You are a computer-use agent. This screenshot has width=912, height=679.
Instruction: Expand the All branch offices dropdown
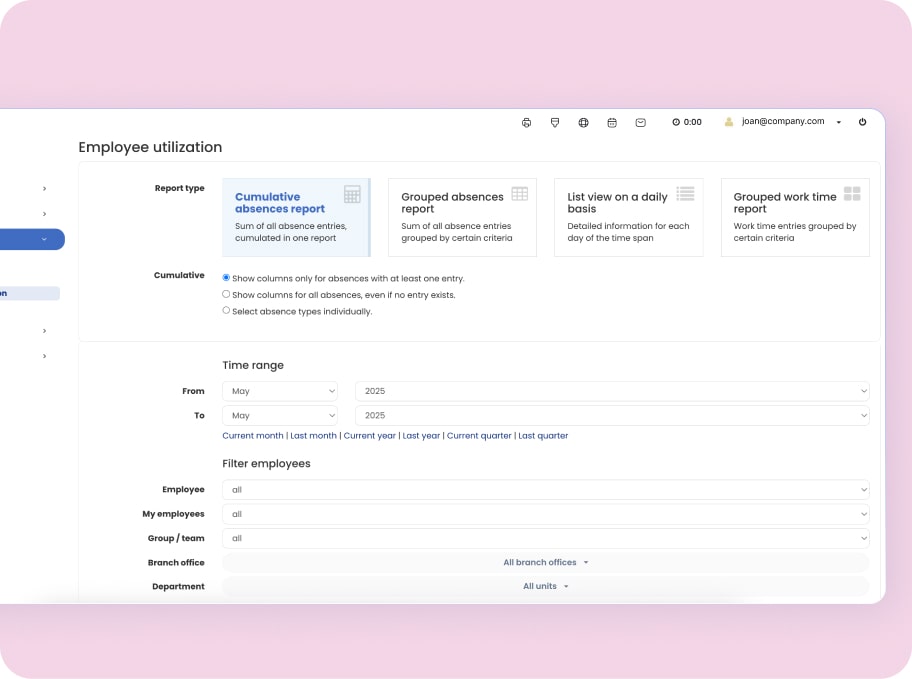[x=545, y=562]
